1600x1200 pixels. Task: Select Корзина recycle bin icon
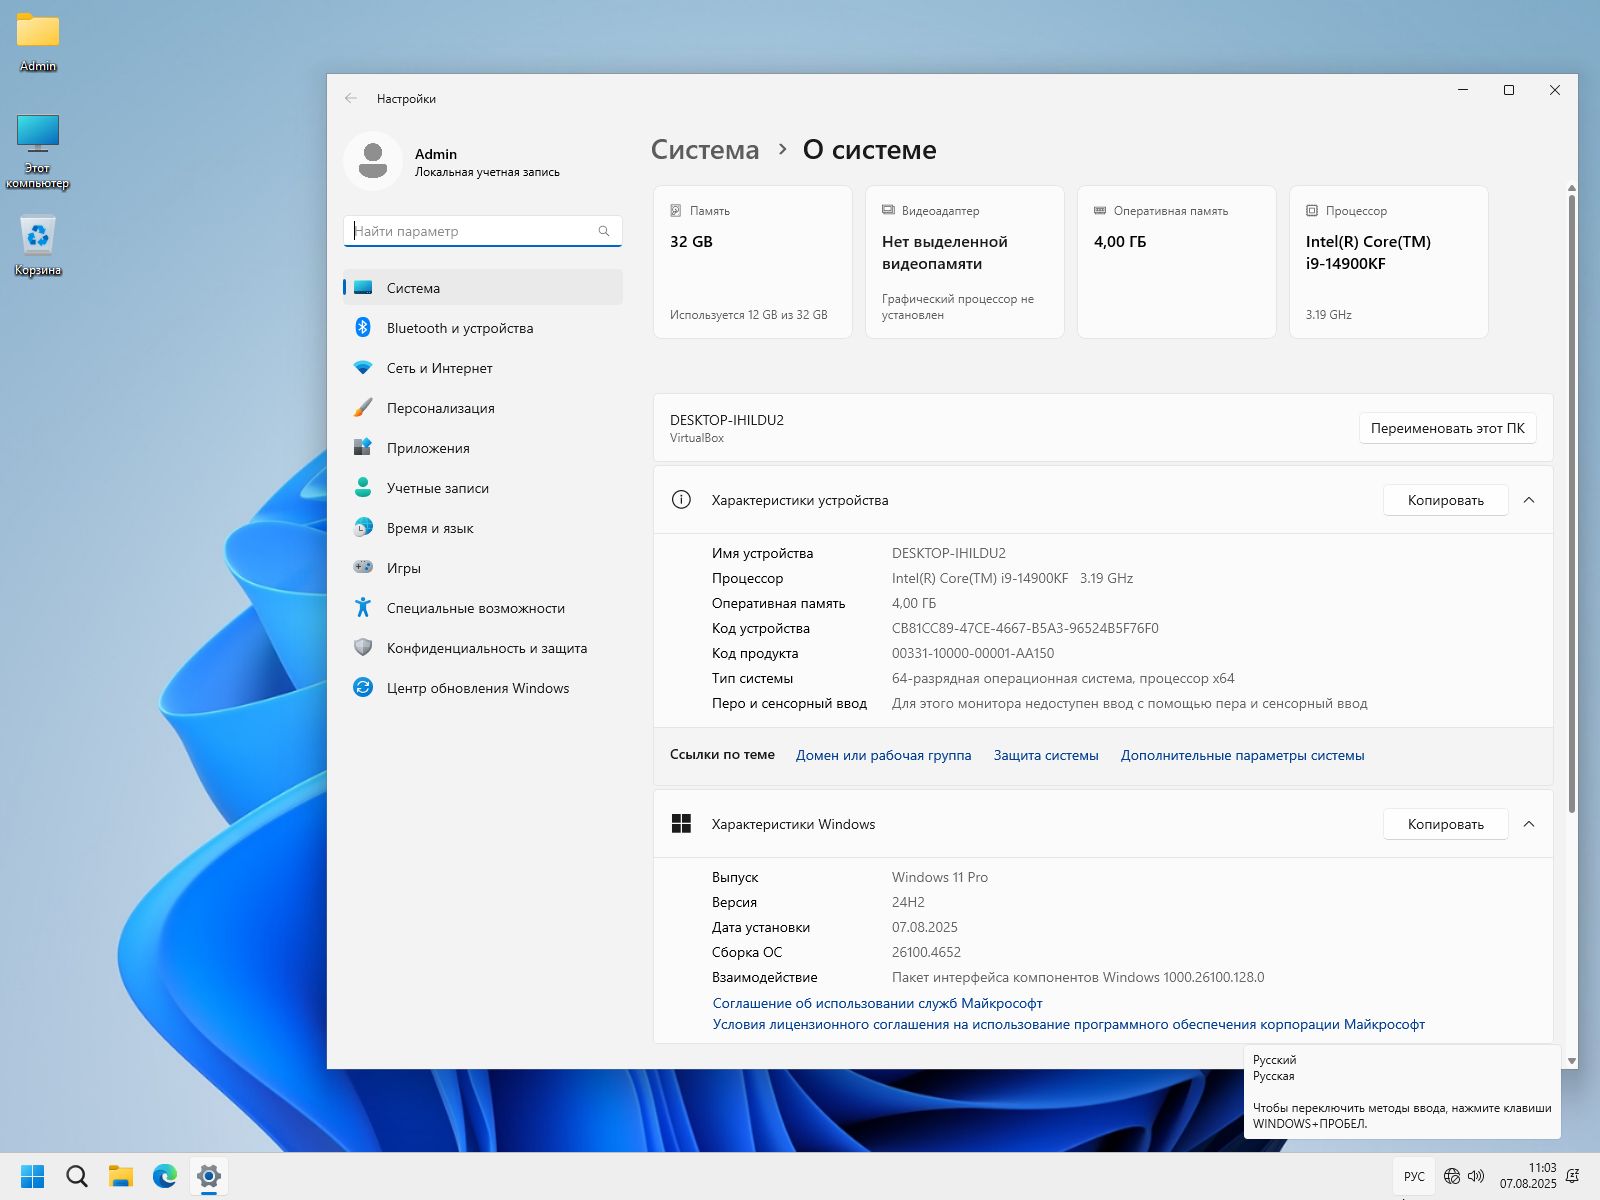point(38,247)
